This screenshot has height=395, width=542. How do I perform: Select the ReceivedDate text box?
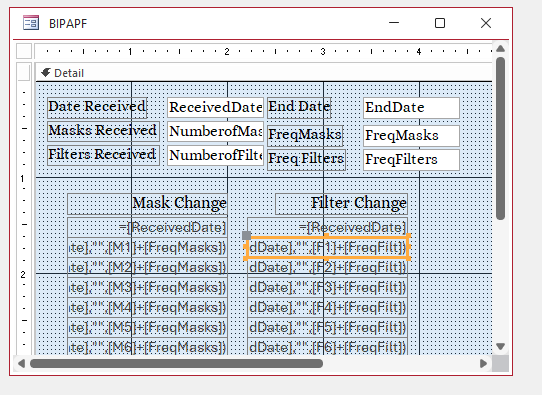[x=215, y=107]
